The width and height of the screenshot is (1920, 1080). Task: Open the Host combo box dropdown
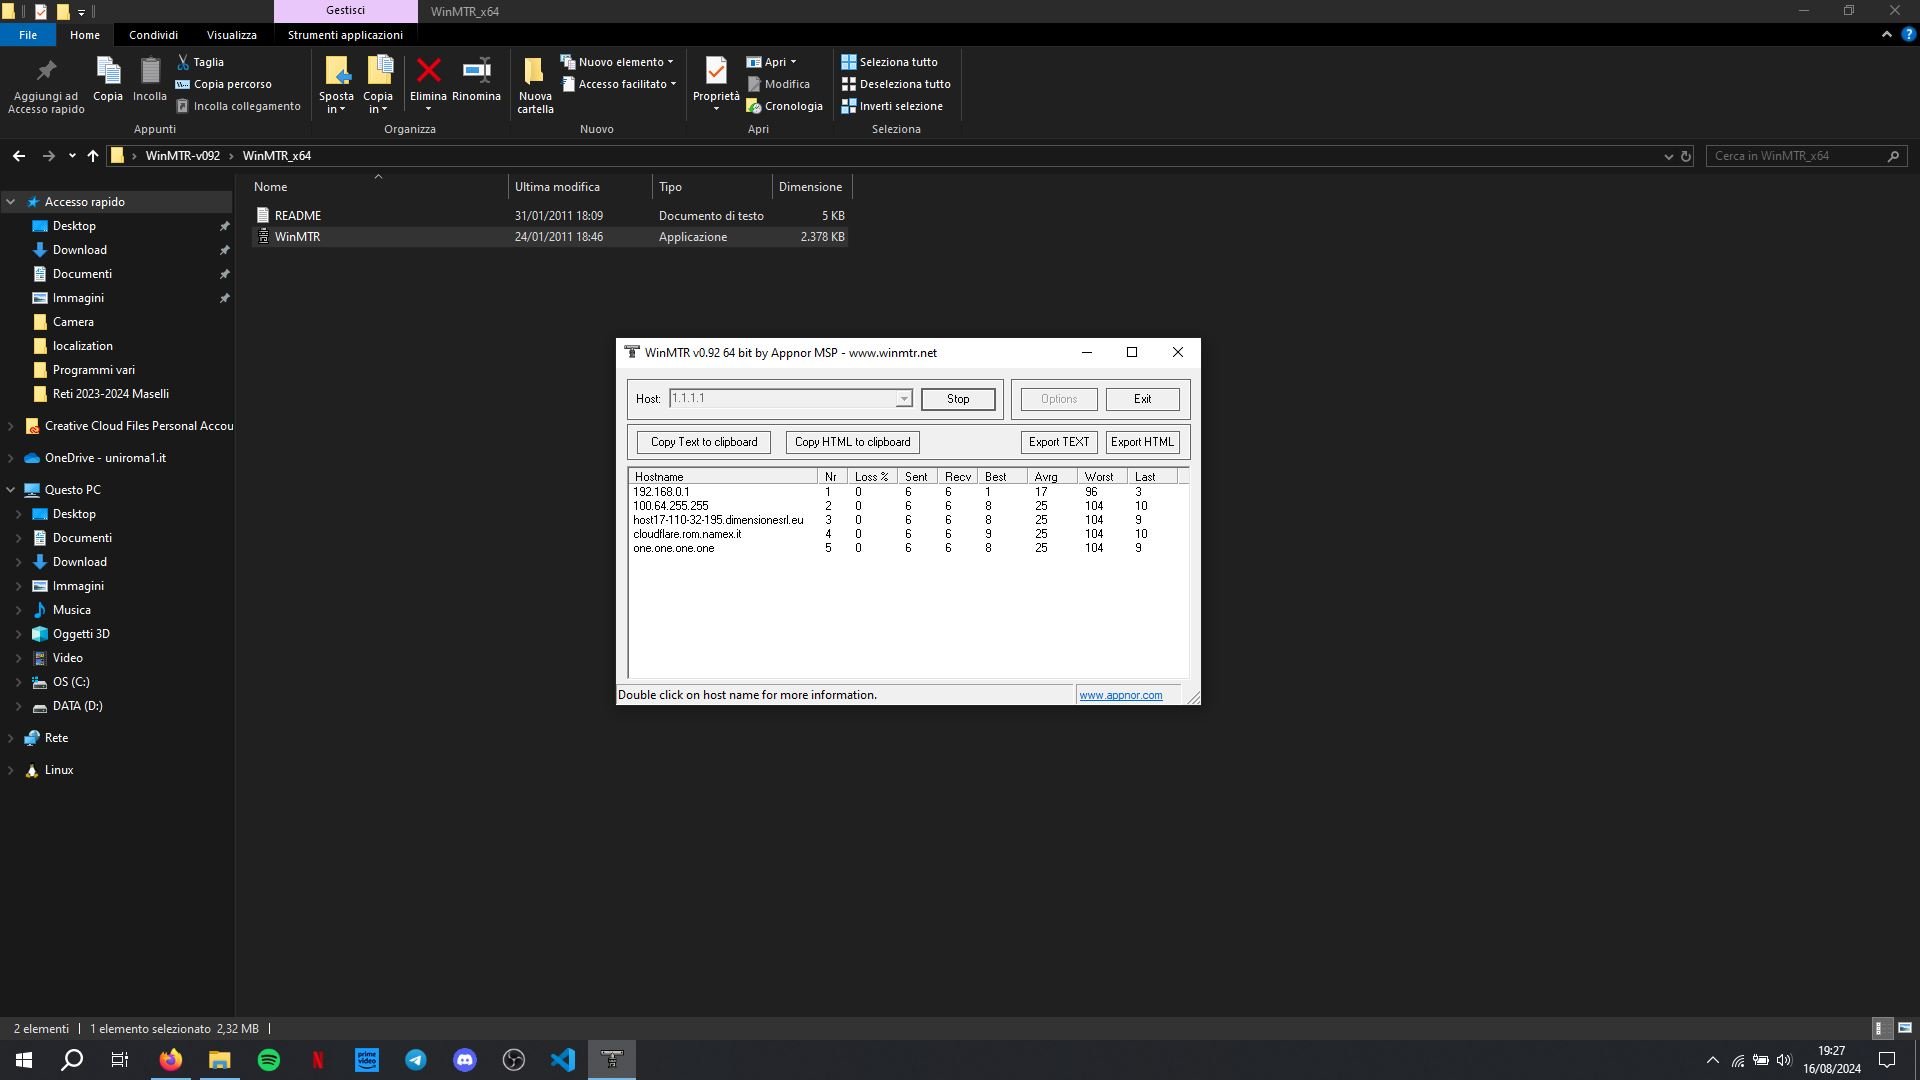click(903, 399)
